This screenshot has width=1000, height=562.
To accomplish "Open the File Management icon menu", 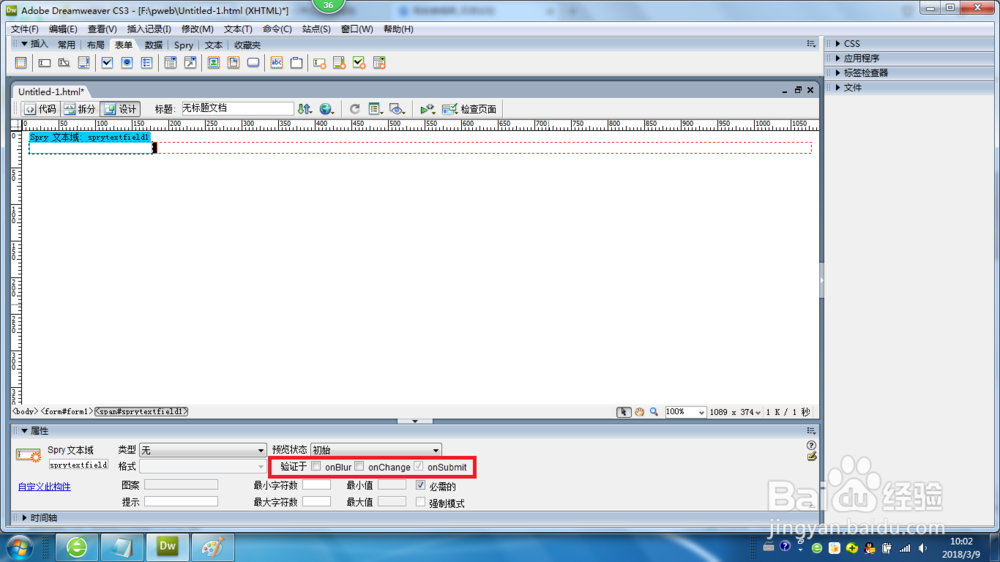I will [x=305, y=109].
